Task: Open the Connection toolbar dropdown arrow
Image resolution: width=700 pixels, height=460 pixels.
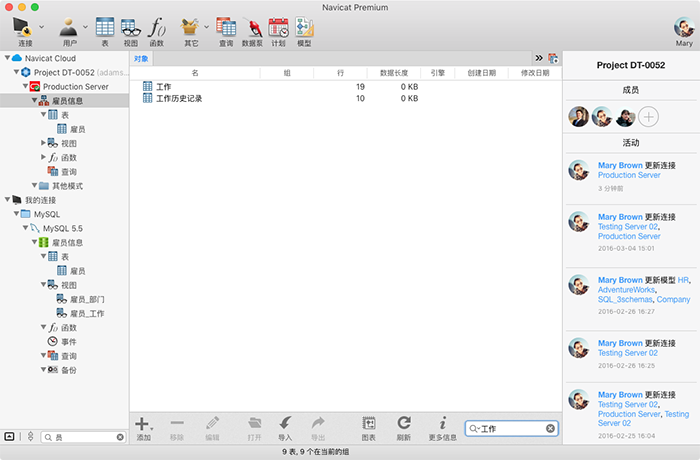Action: [42, 27]
